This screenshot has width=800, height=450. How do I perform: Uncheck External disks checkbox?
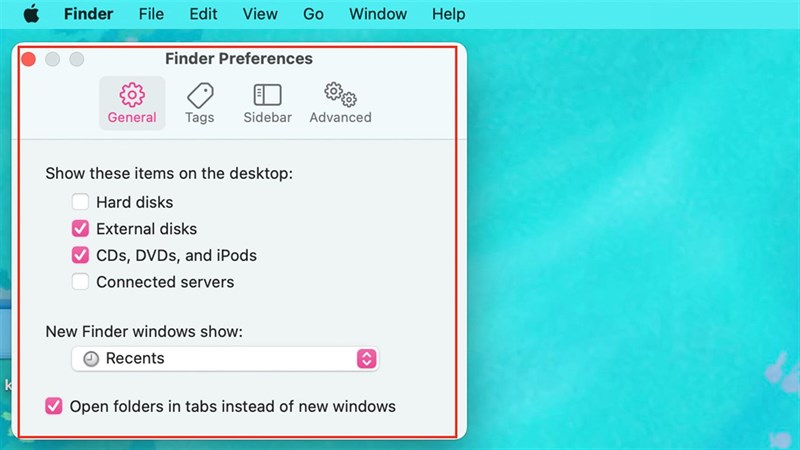(x=80, y=229)
